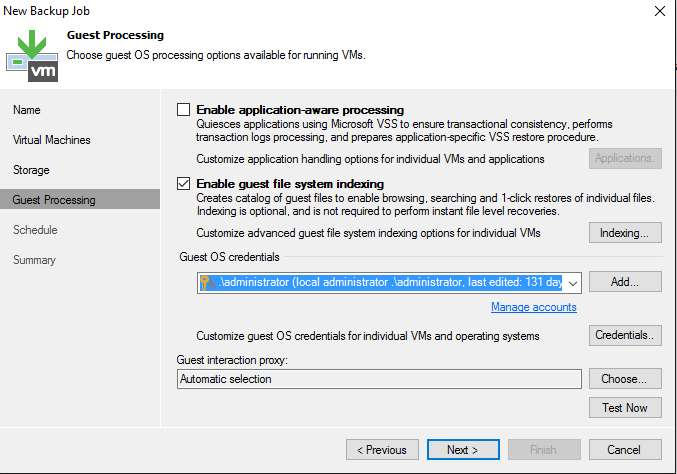Click the Manage accounts link
Viewport: 677px width, 474px height.
(x=534, y=307)
